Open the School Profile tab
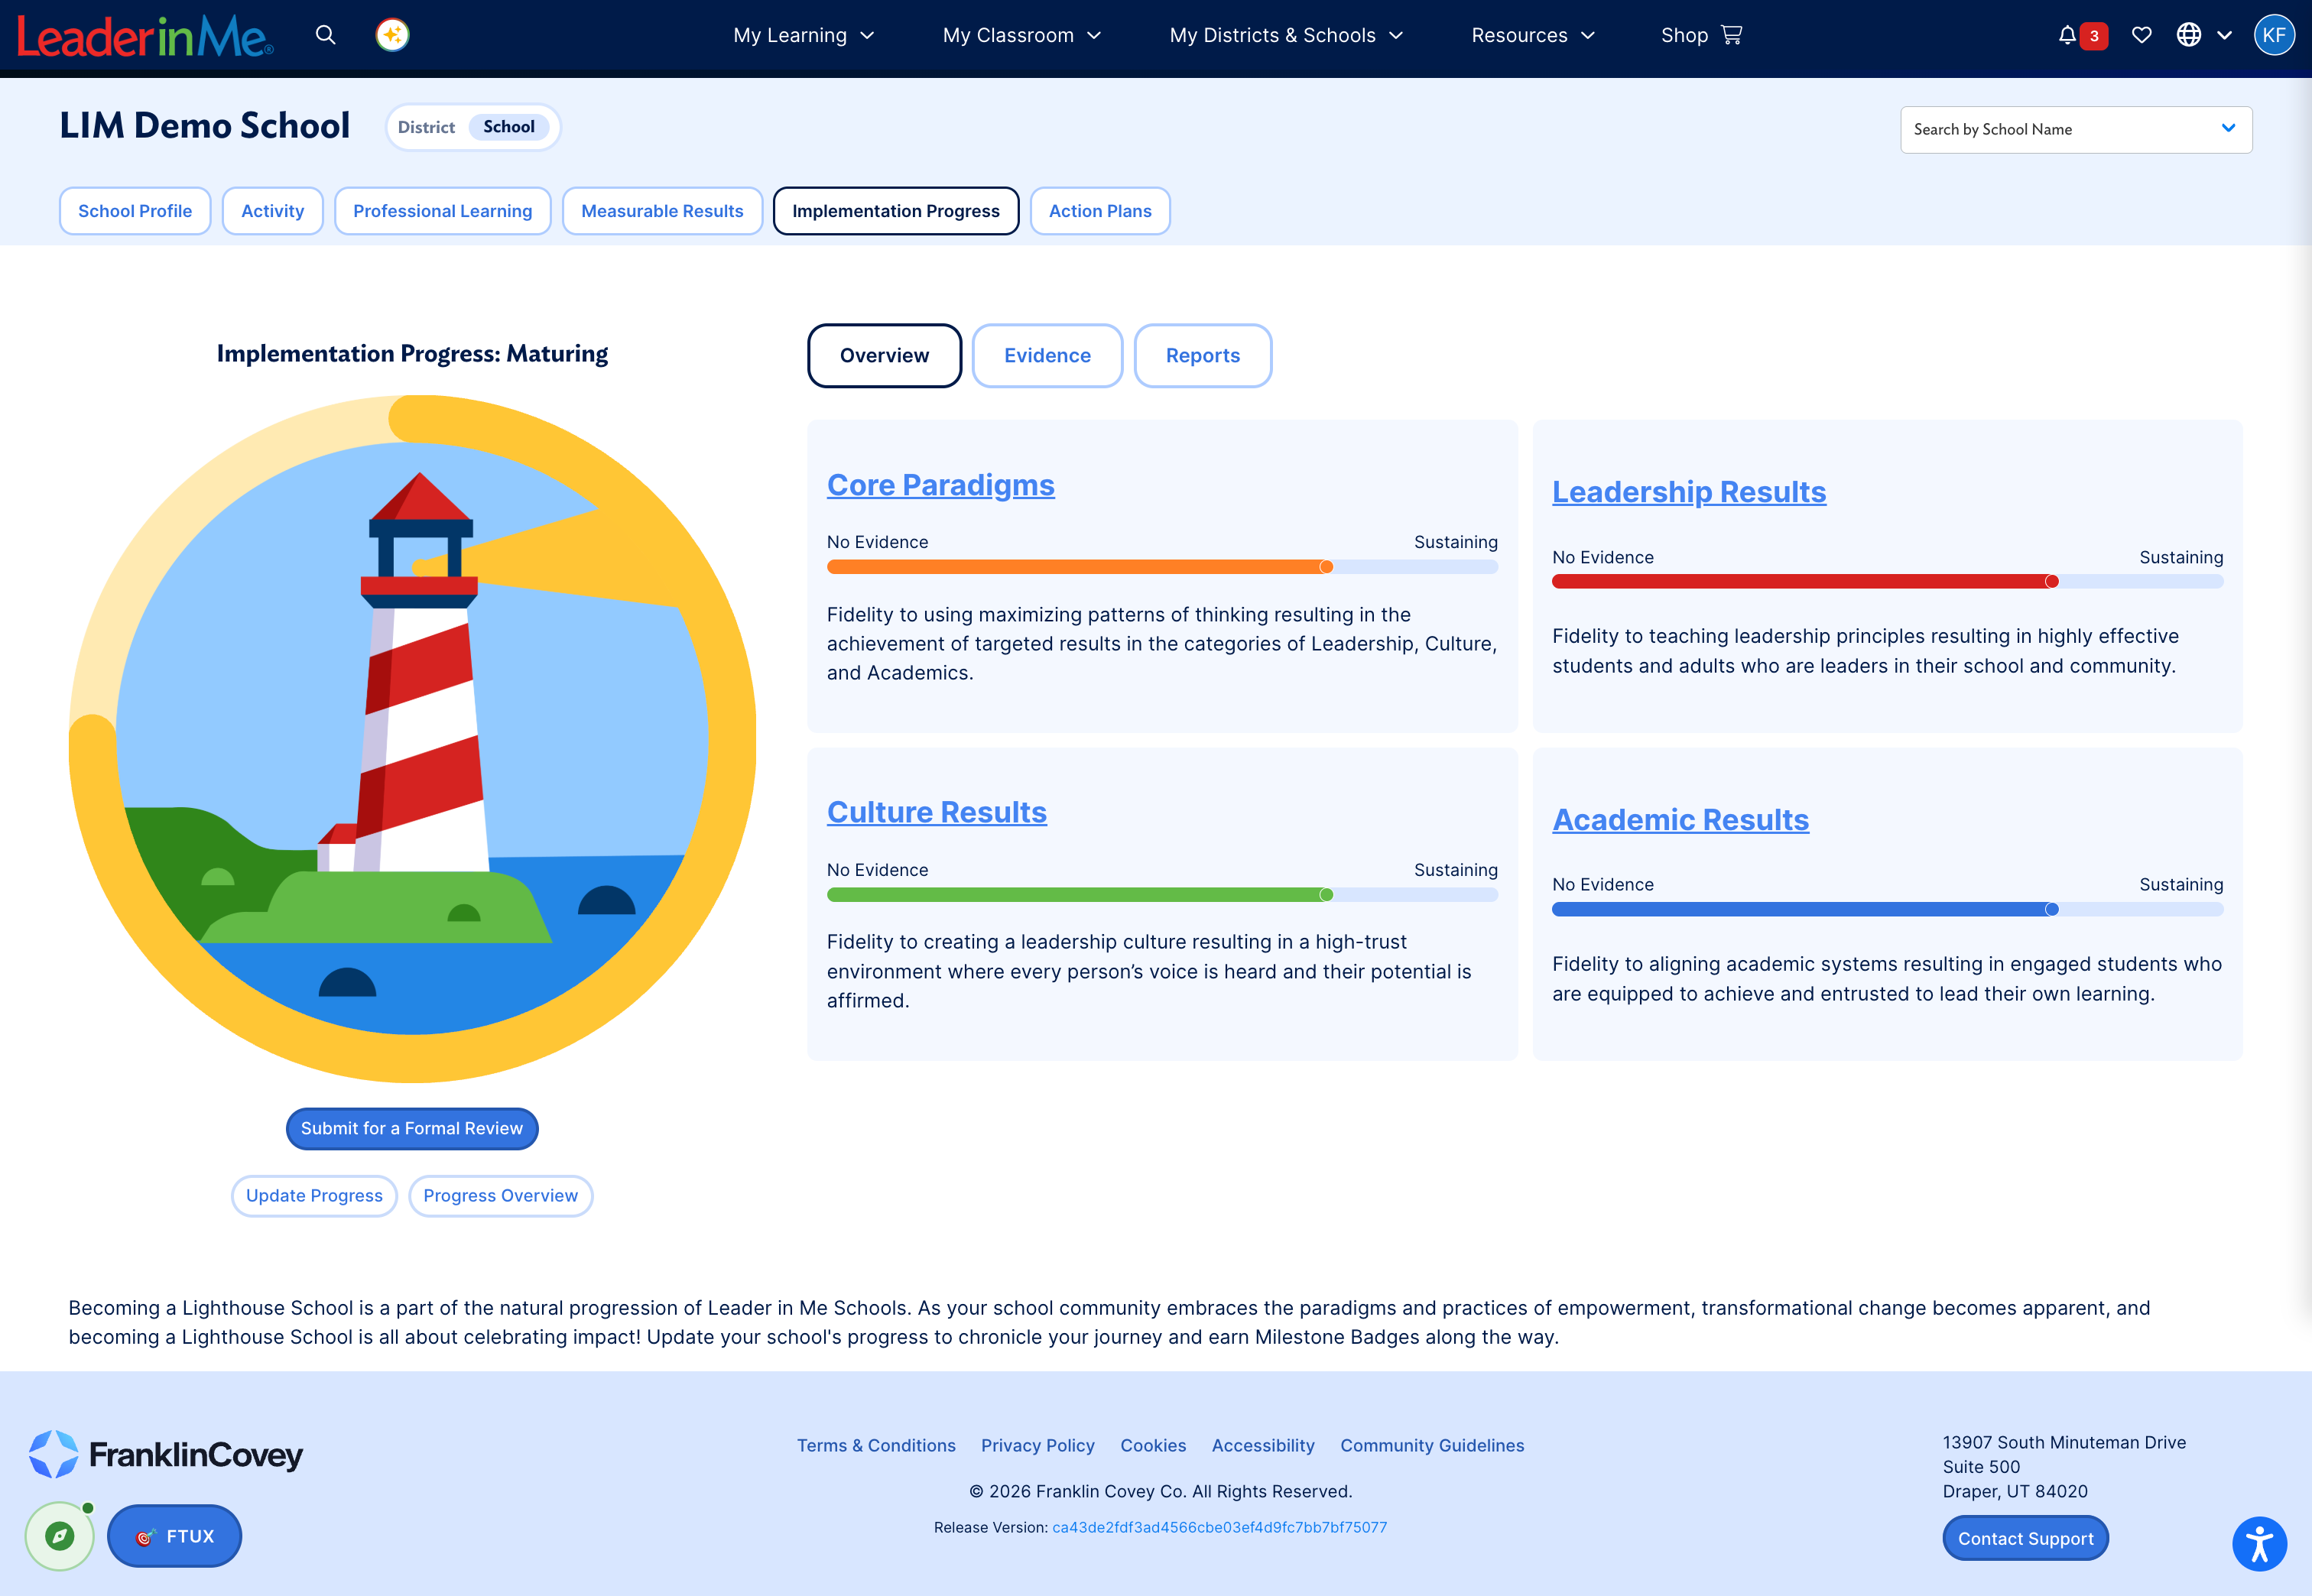The height and width of the screenshot is (1596, 2312). [135, 211]
